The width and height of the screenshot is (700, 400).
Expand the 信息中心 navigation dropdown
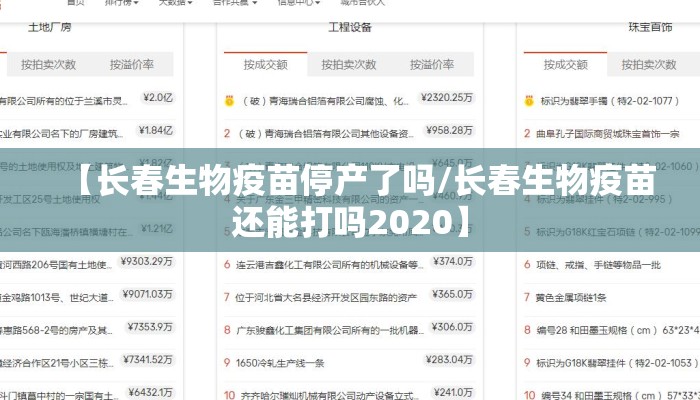pos(299,2)
